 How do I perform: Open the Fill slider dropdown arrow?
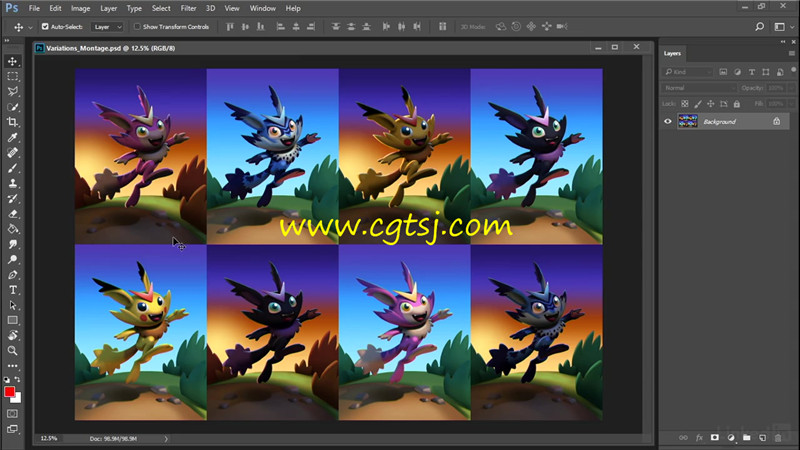tap(791, 104)
